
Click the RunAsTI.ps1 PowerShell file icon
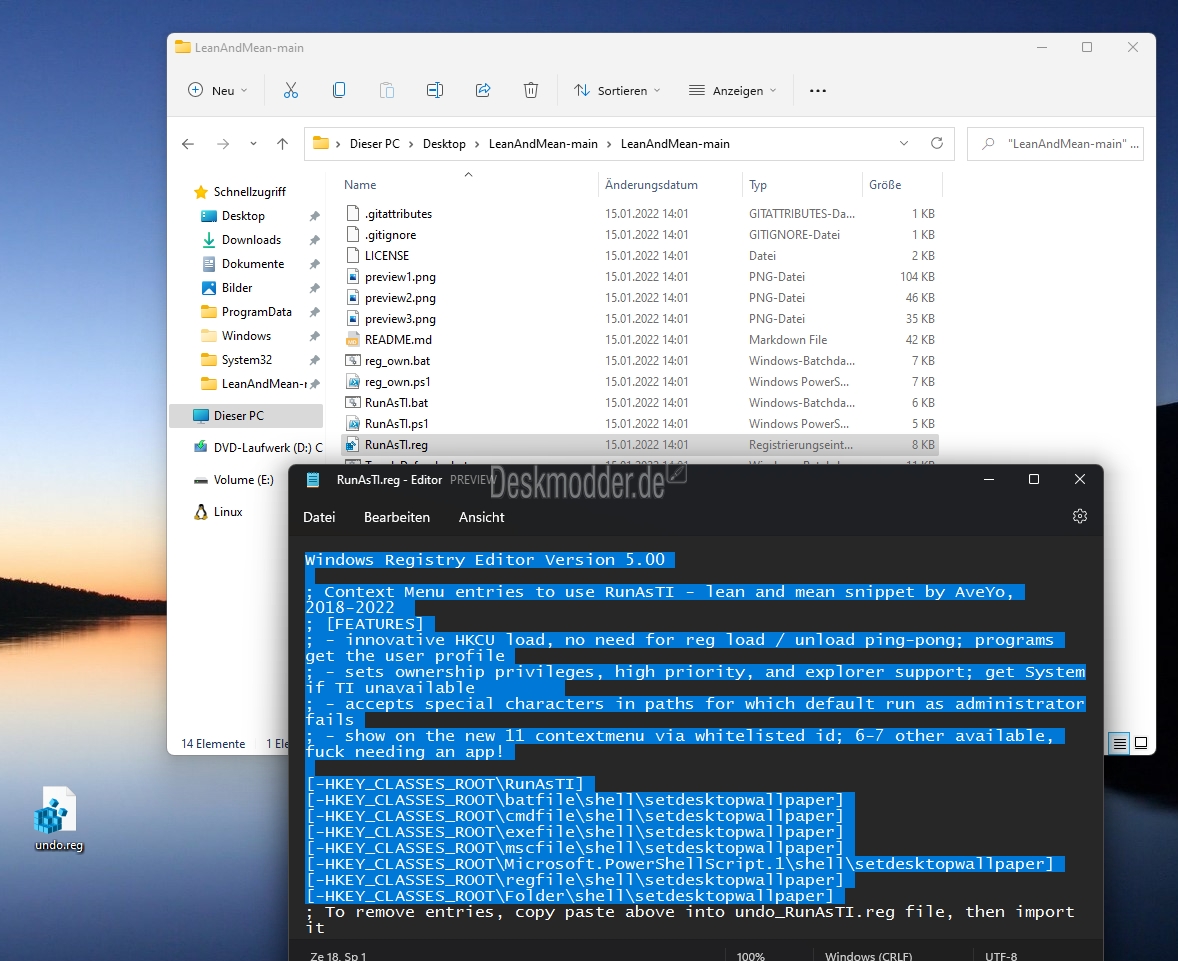click(353, 424)
